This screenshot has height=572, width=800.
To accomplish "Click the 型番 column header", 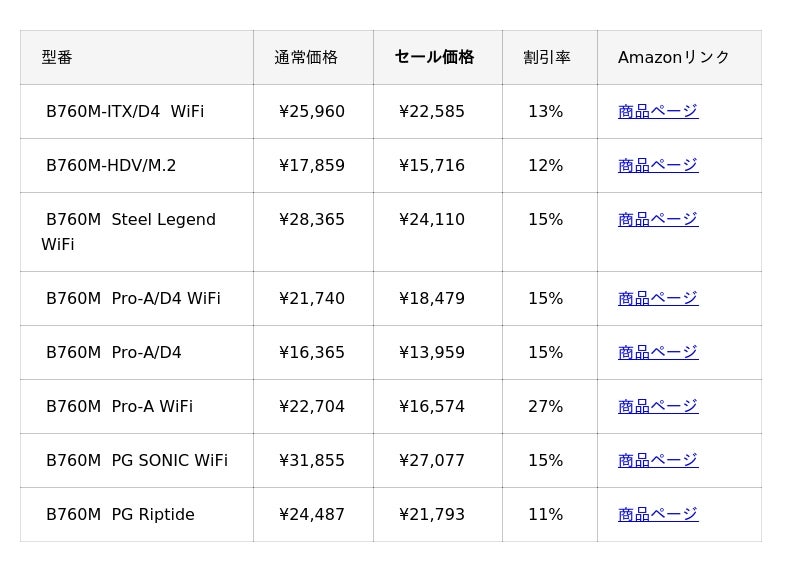I will (x=57, y=57).
